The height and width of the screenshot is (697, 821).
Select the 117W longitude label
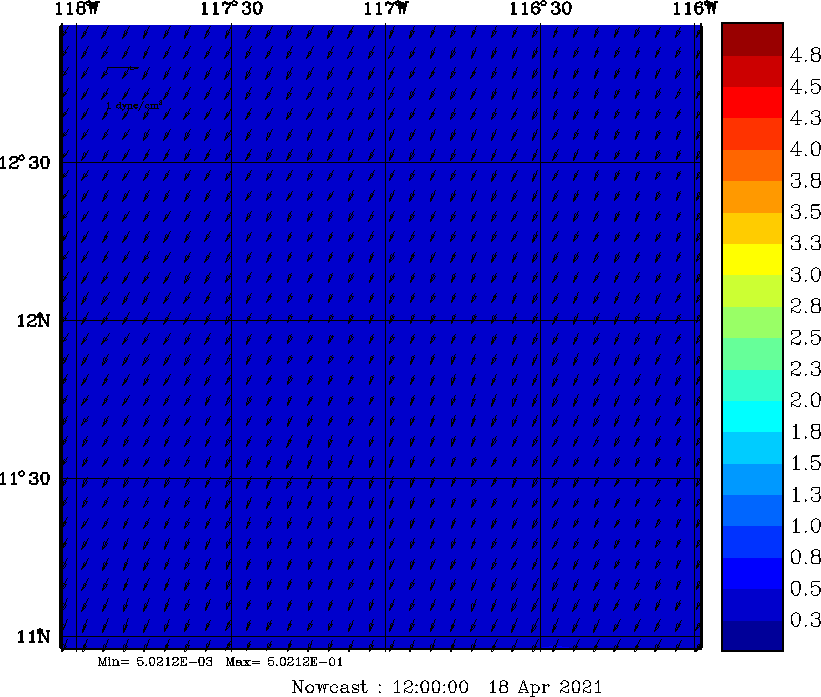pyautogui.click(x=386, y=9)
